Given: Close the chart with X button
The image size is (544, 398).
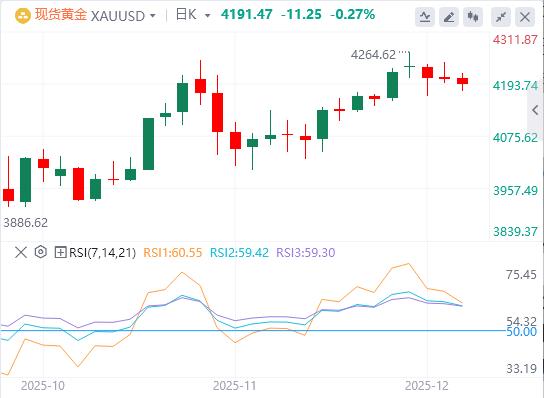Looking at the screenshot, I should [x=525, y=16].
